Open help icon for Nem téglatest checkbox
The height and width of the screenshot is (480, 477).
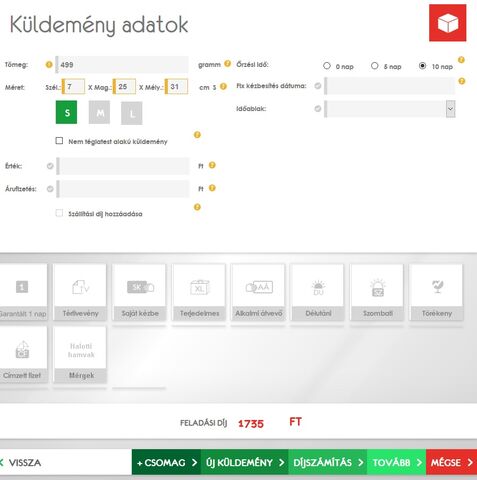(197, 135)
